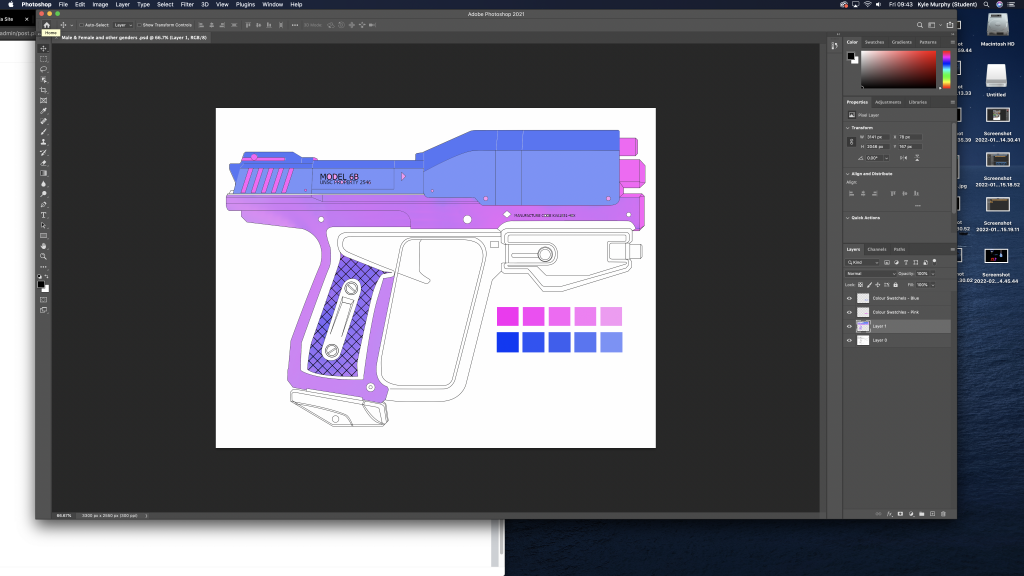Collapse the Quick Actions section
The height and width of the screenshot is (576, 1024).
(848, 217)
